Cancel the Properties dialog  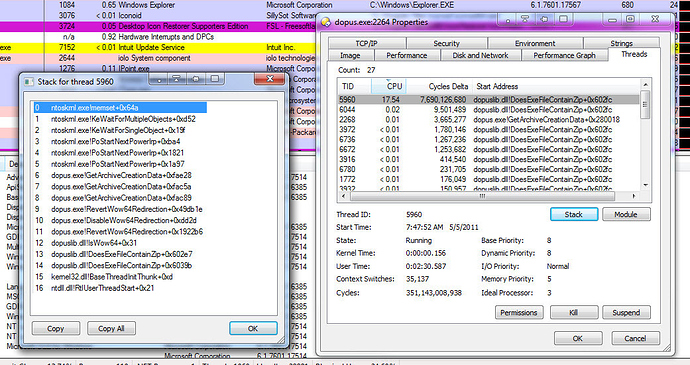click(x=635, y=339)
